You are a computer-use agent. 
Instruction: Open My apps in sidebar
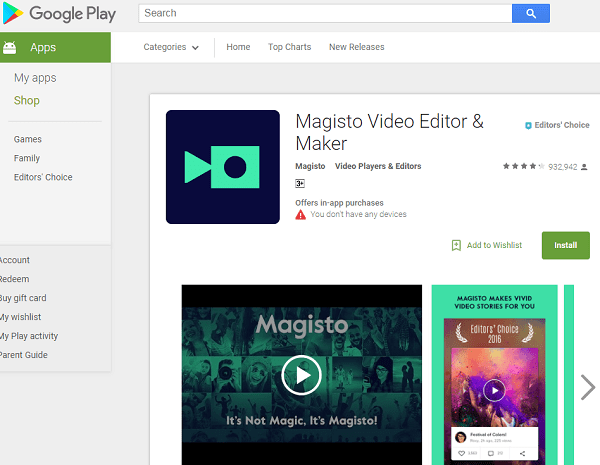click(35, 78)
